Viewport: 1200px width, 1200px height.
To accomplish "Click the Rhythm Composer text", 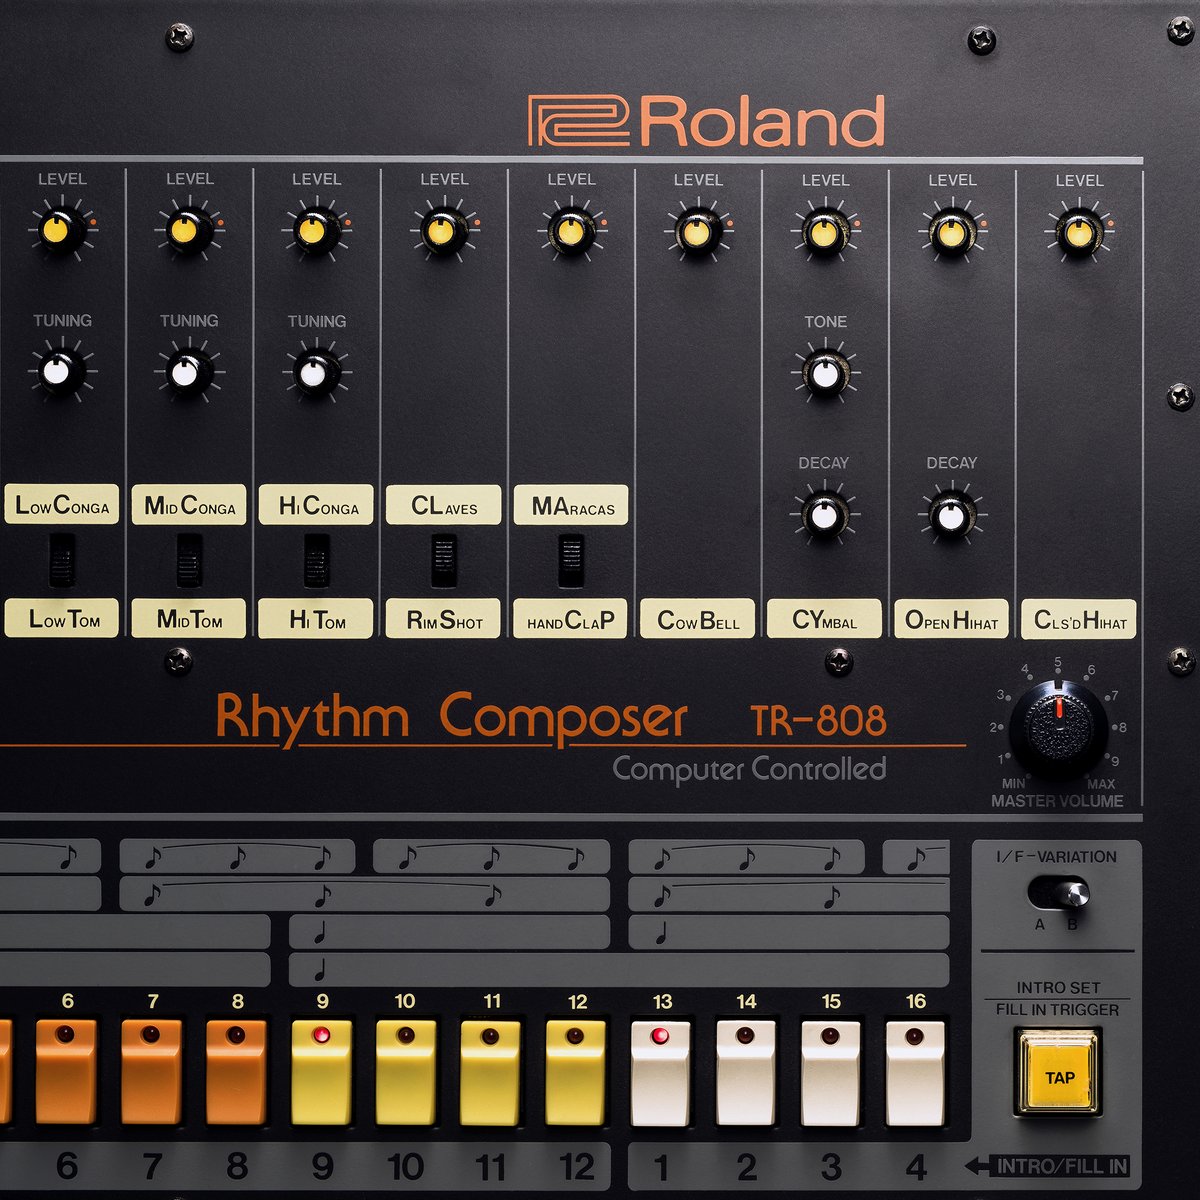I will pyautogui.click(x=451, y=717).
